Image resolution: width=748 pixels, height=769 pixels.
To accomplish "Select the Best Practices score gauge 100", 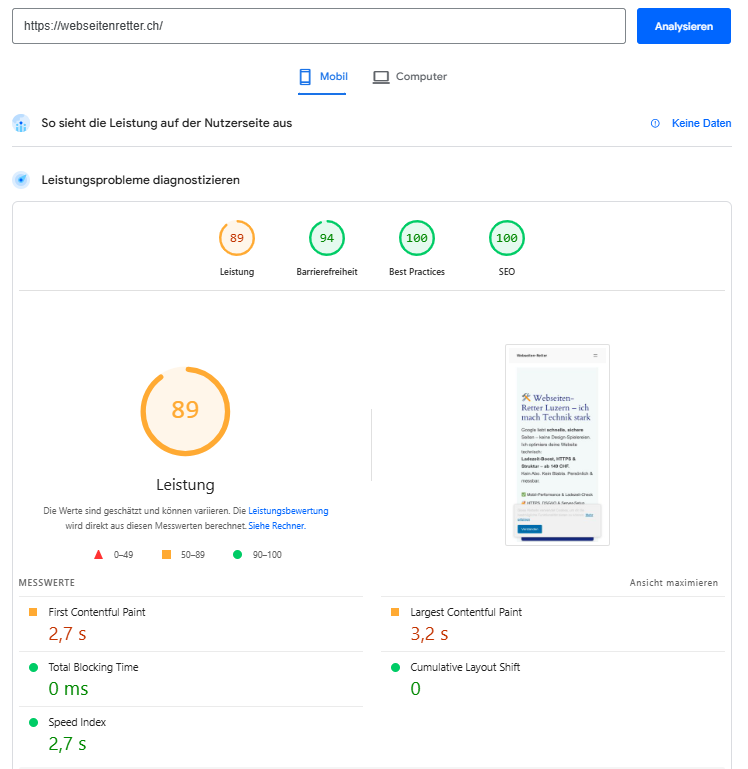I will tap(417, 238).
